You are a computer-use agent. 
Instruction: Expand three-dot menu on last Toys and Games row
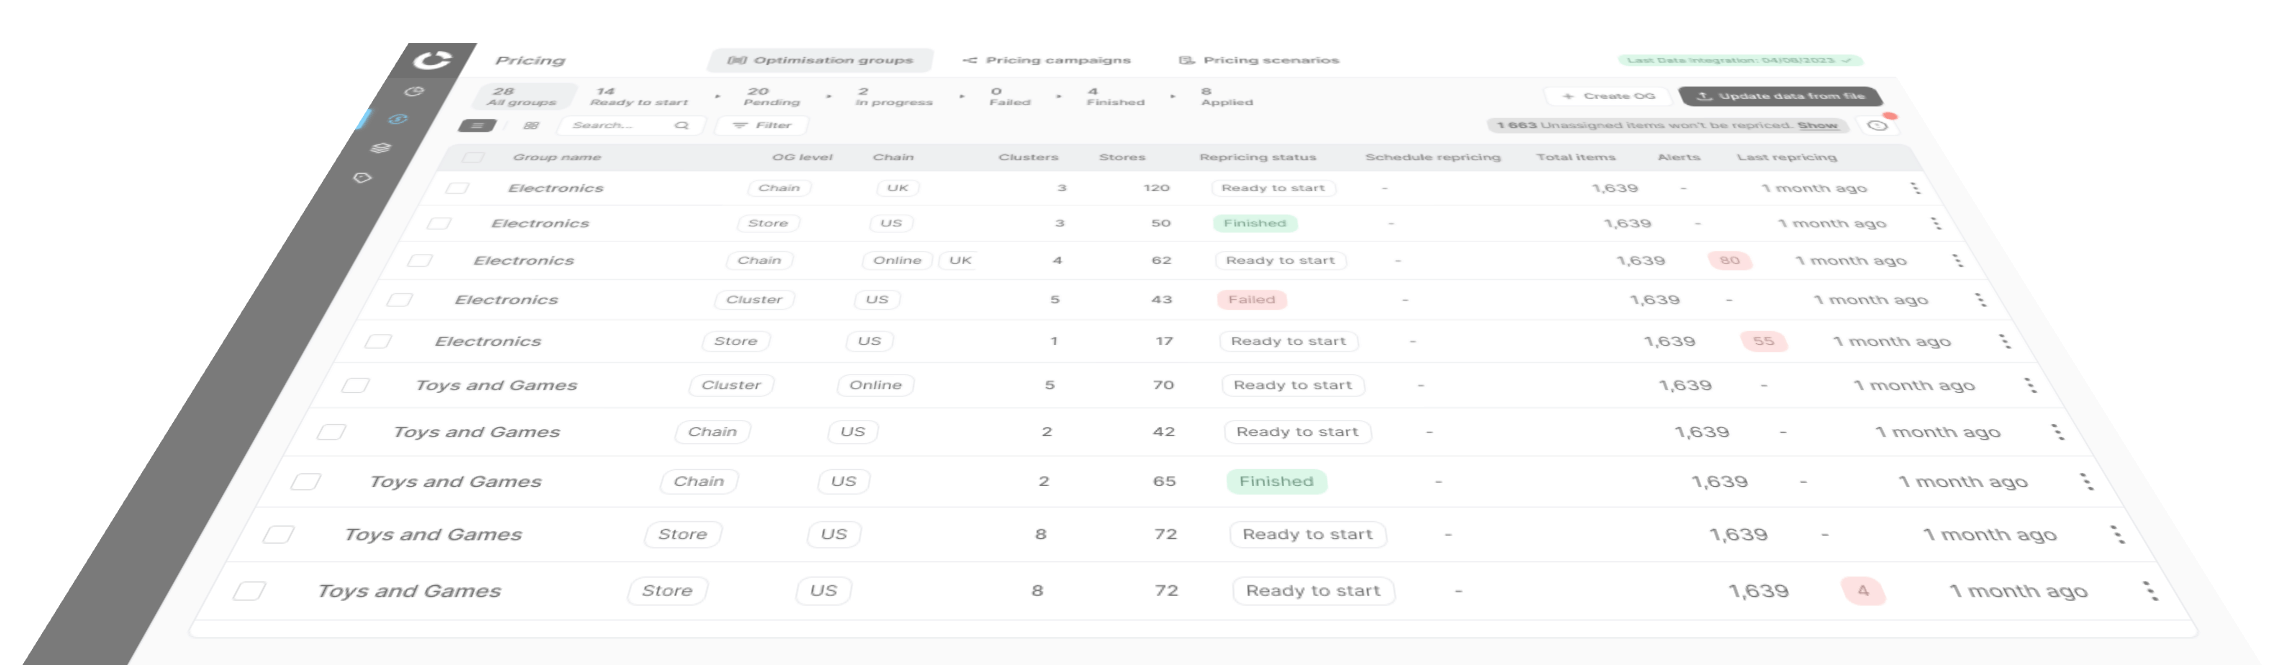pos(2150,591)
